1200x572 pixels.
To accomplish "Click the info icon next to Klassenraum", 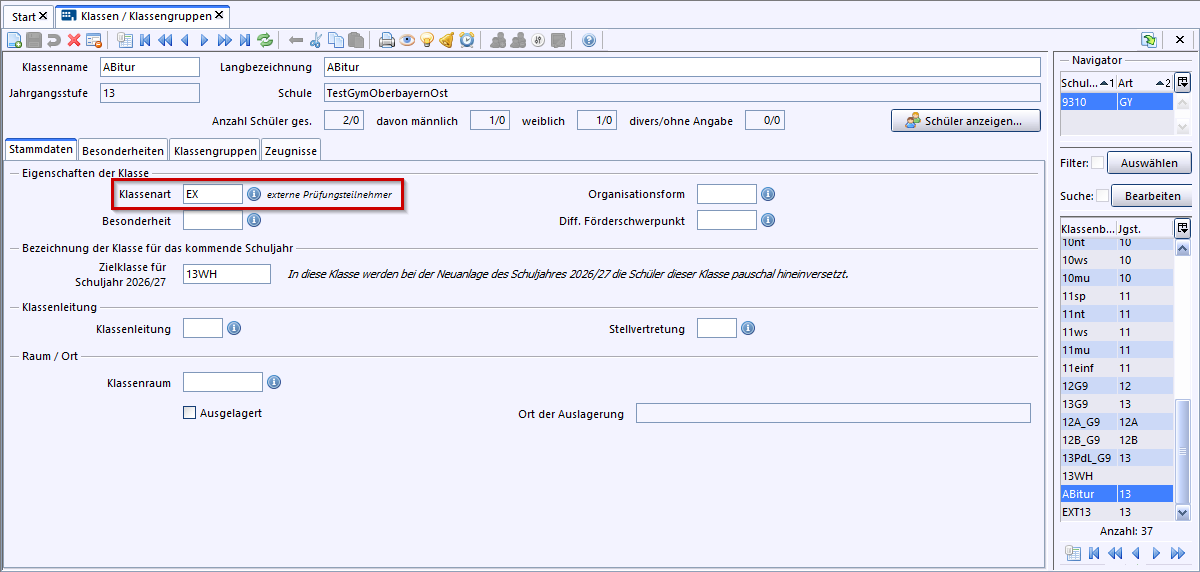I will [274, 382].
